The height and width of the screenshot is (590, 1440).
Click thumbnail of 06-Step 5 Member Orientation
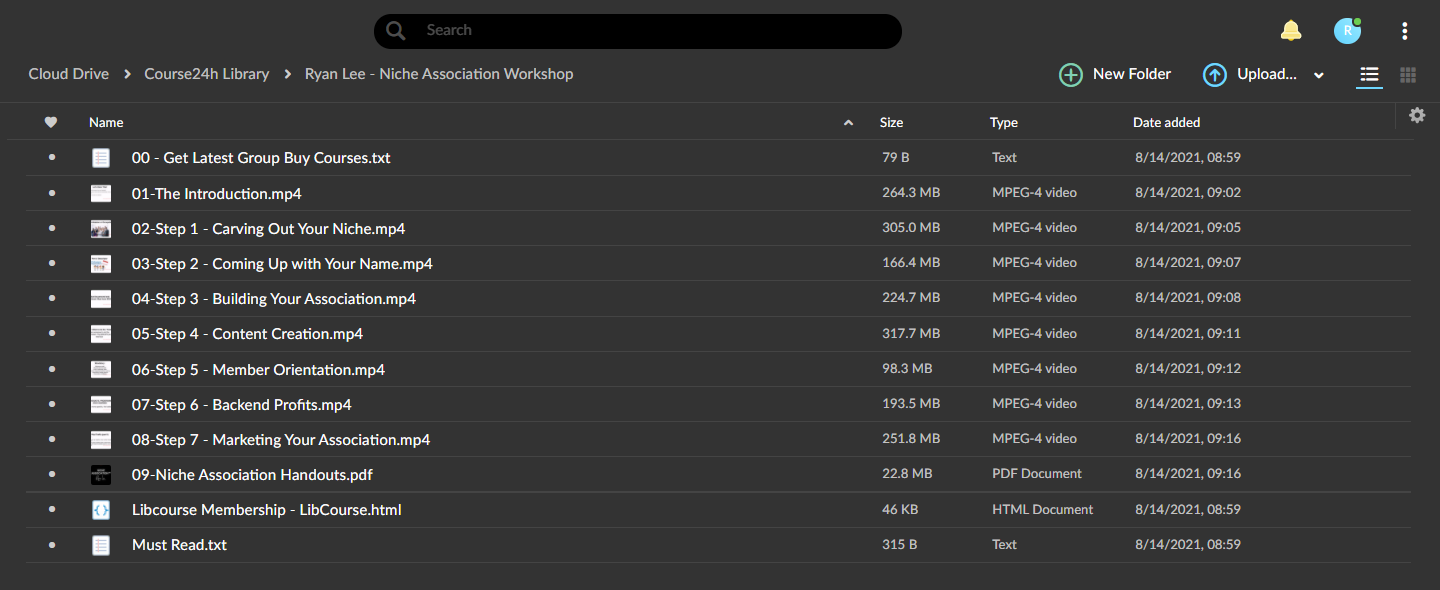coord(101,369)
